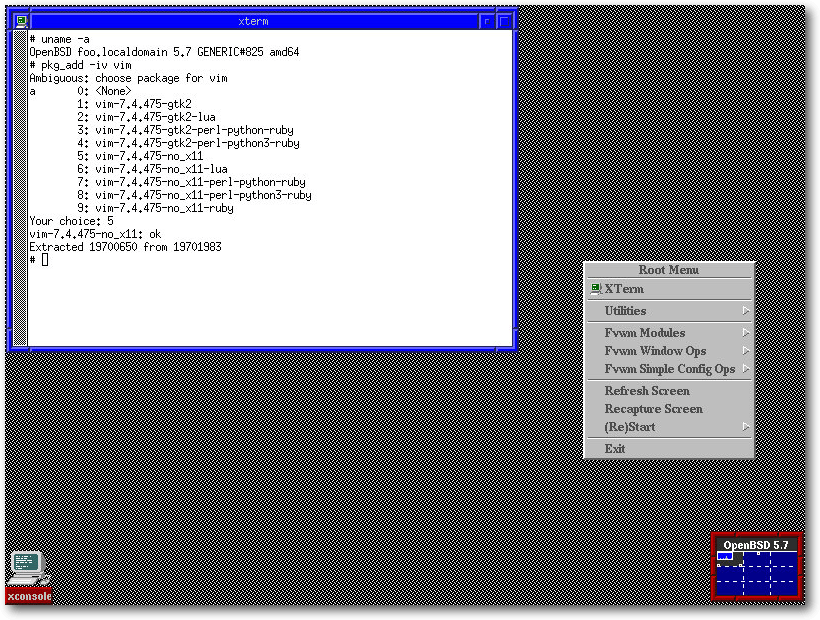Screen dimensions: 820x620
Task: Expand the Fvwm Simple Config Ops arrow
Action: tap(746, 369)
